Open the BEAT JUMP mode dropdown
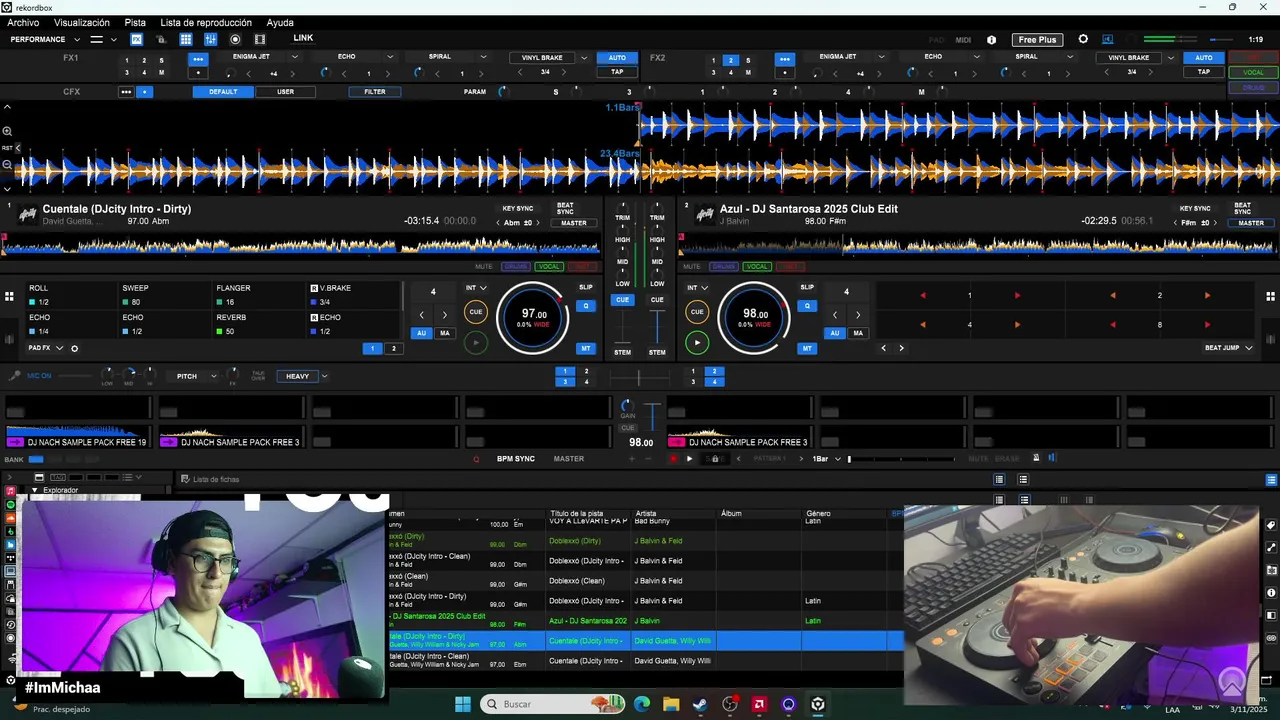Viewport: 1280px width, 720px height. 1249,348
